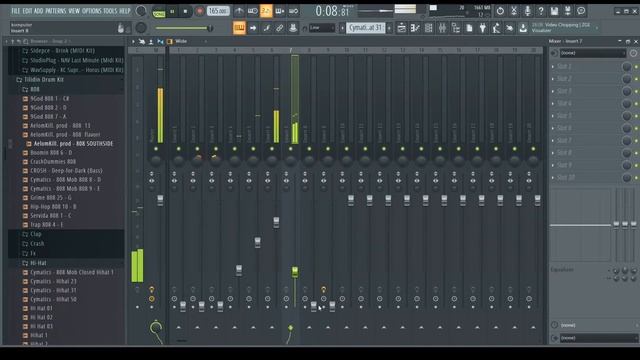Select sample Boomin 808 6 - D
Image resolution: width=640 pixels, height=360 pixels.
click(x=51, y=153)
